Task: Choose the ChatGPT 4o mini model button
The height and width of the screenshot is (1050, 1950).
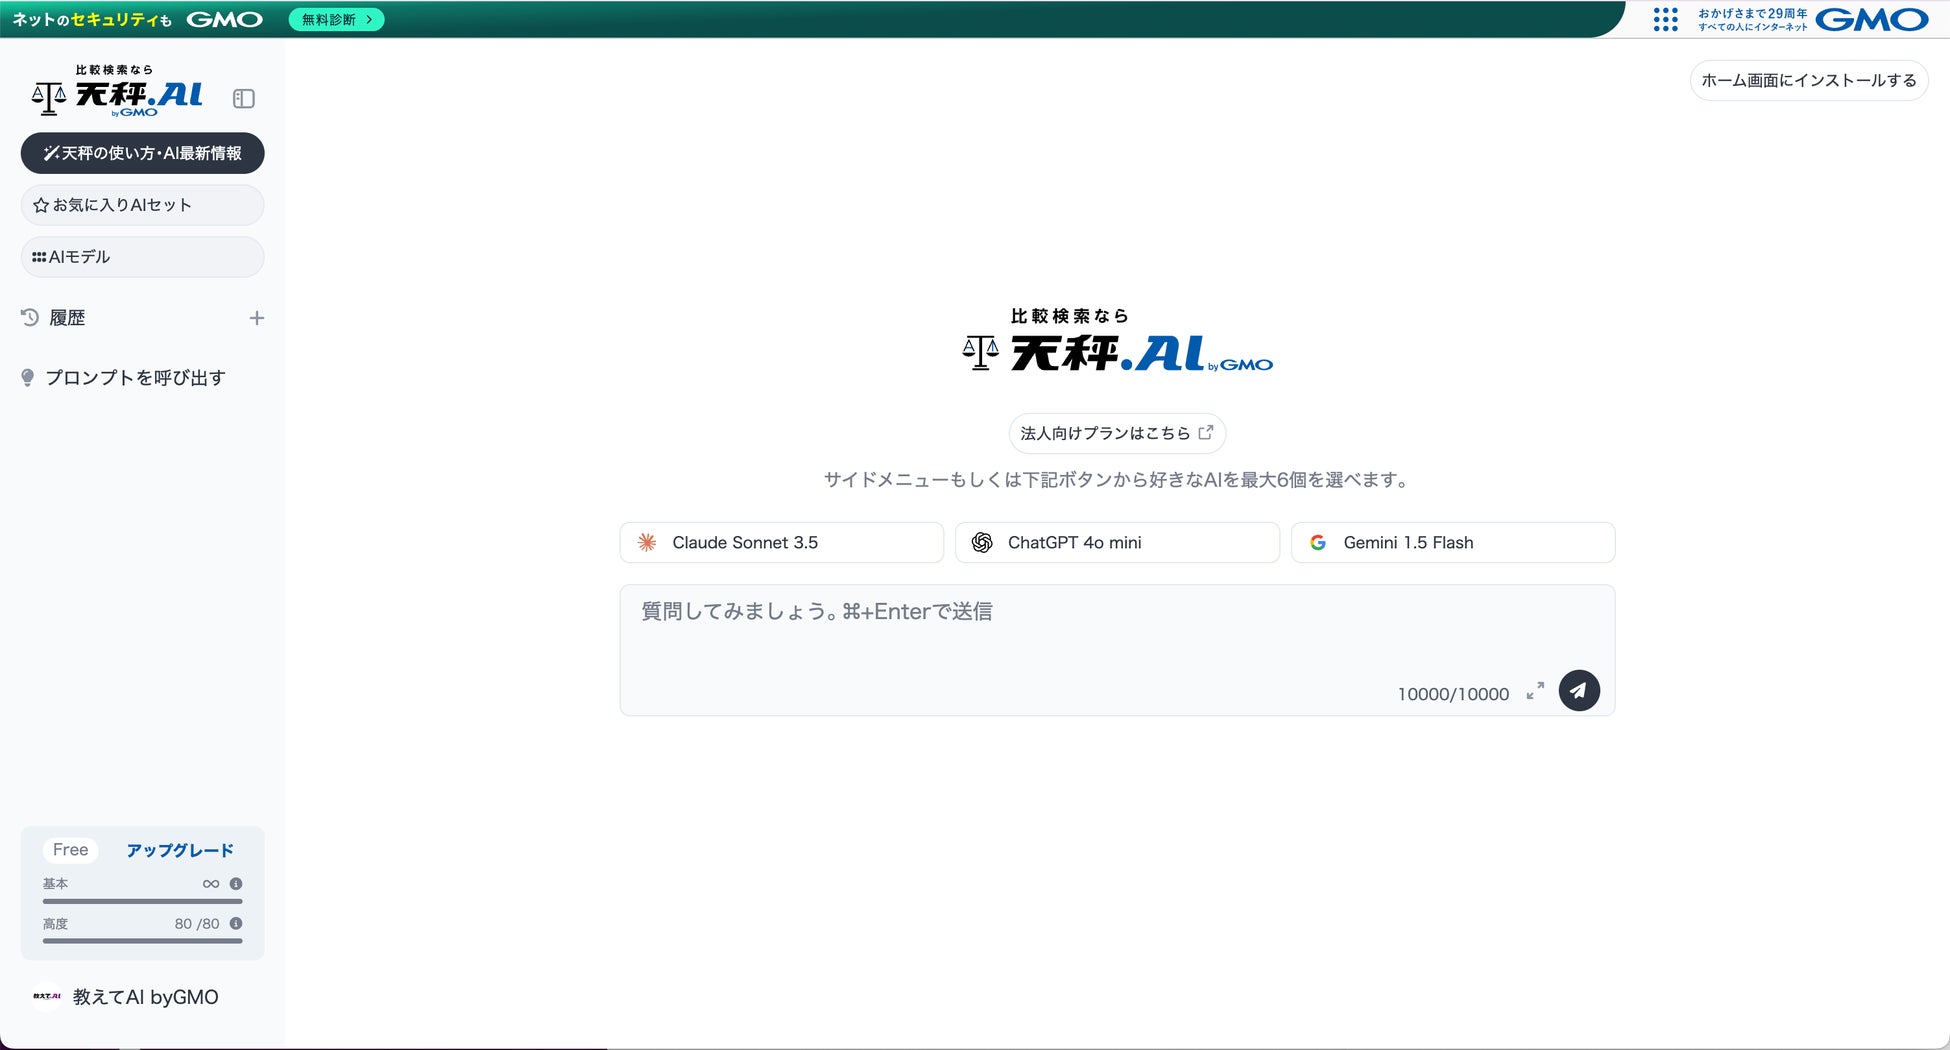Action: click(x=1117, y=542)
